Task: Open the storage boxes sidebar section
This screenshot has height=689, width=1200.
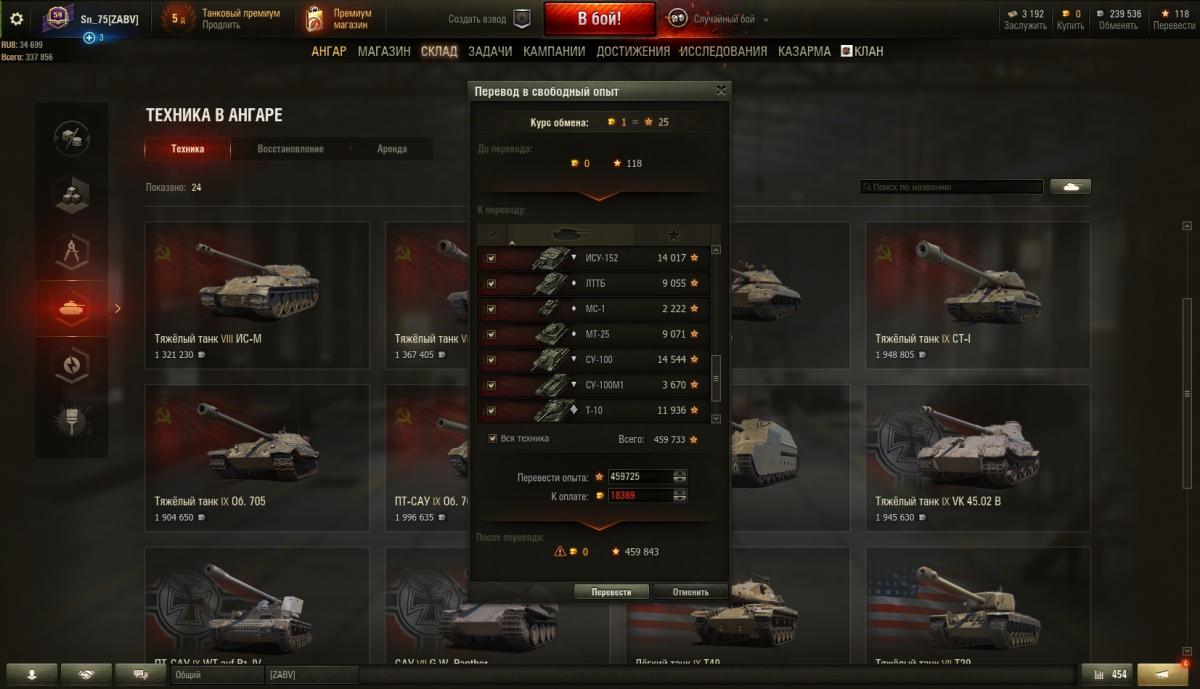Action: point(72,191)
